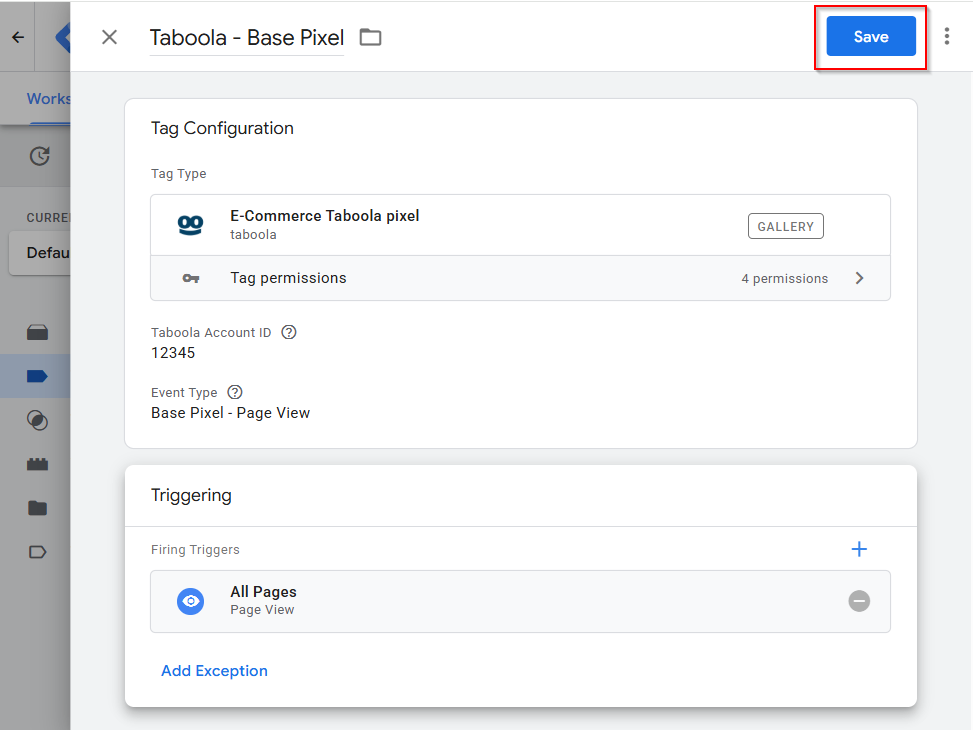Click the Add Exception link
Image resolution: width=973 pixels, height=730 pixels.
tap(214, 671)
